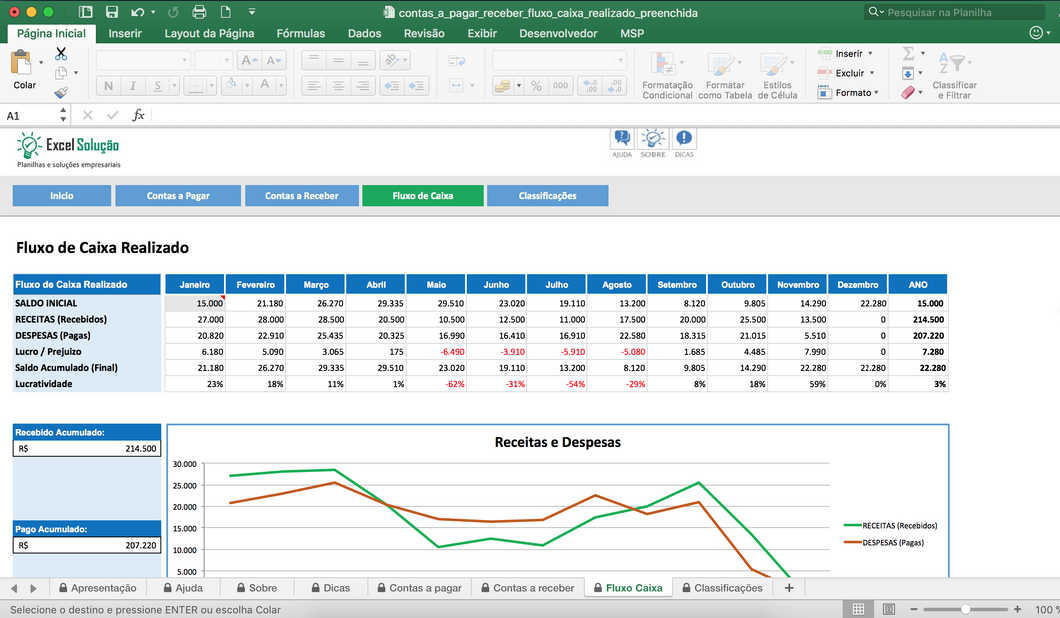Click the percent style icon

536,86
